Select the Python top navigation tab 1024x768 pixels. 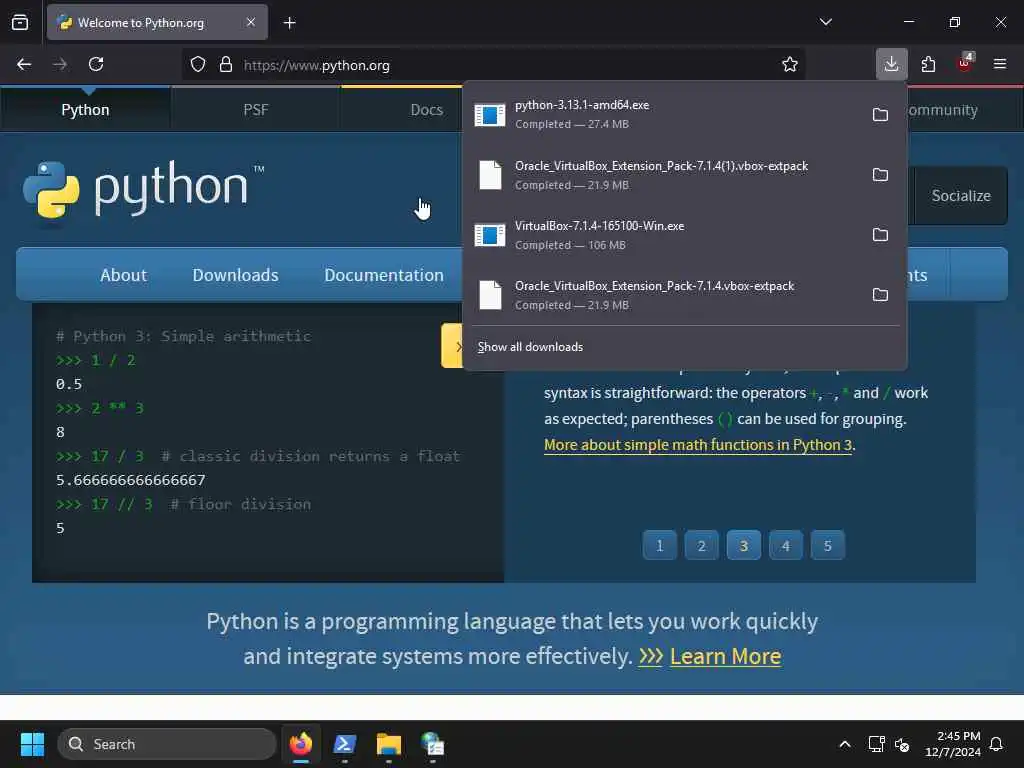[86, 110]
